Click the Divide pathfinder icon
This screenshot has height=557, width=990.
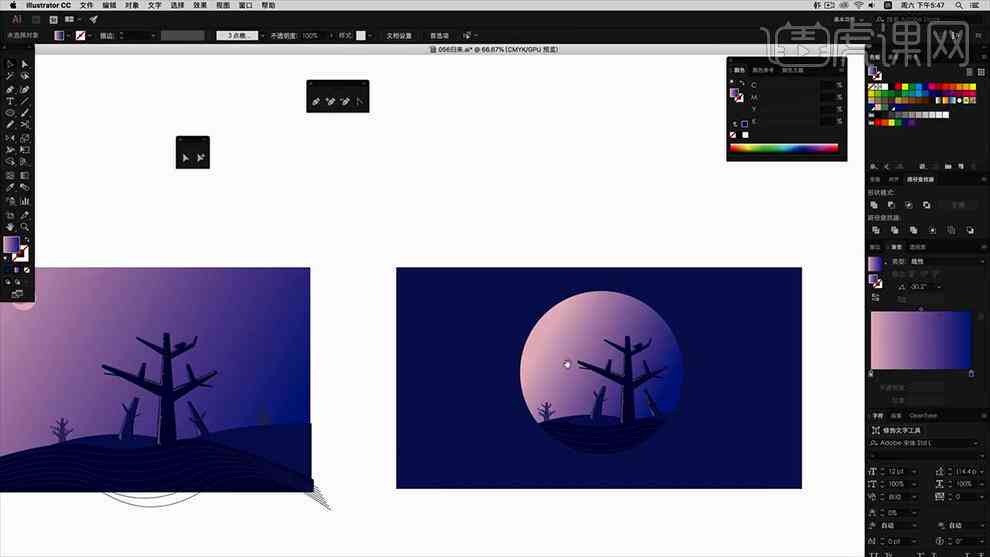tap(876, 231)
